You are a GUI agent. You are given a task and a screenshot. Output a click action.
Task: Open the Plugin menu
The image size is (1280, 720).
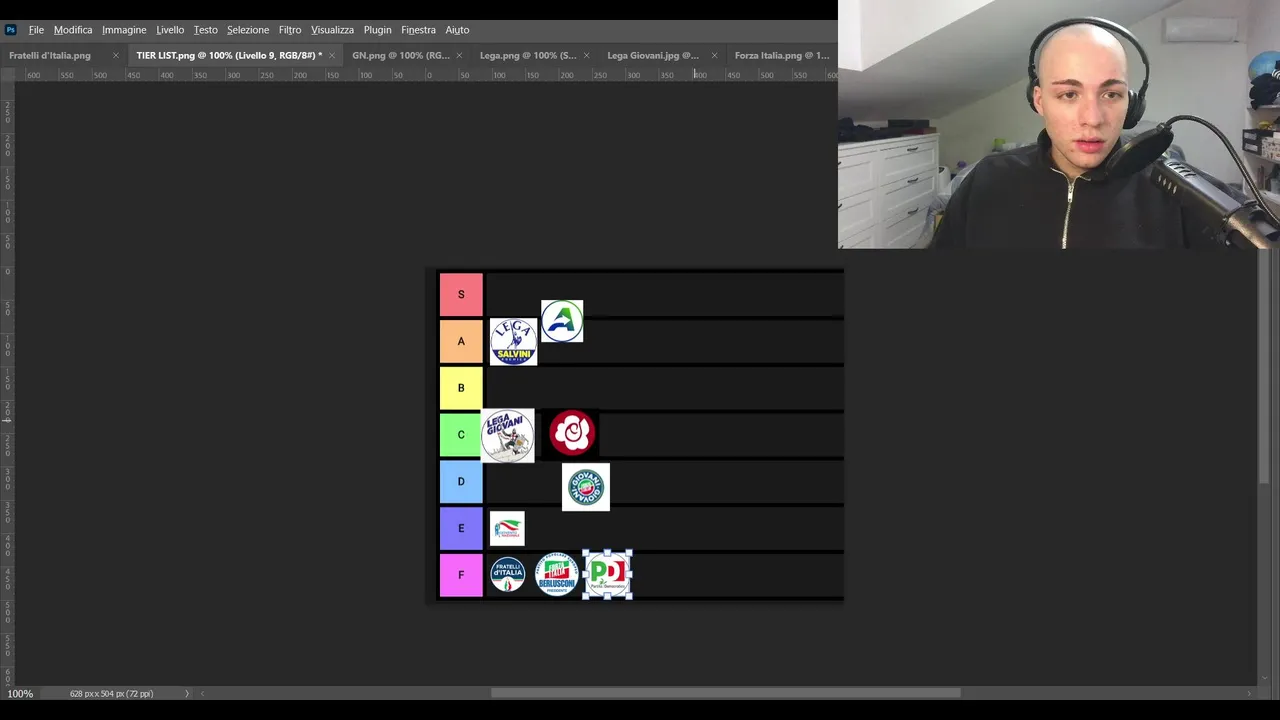378,30
